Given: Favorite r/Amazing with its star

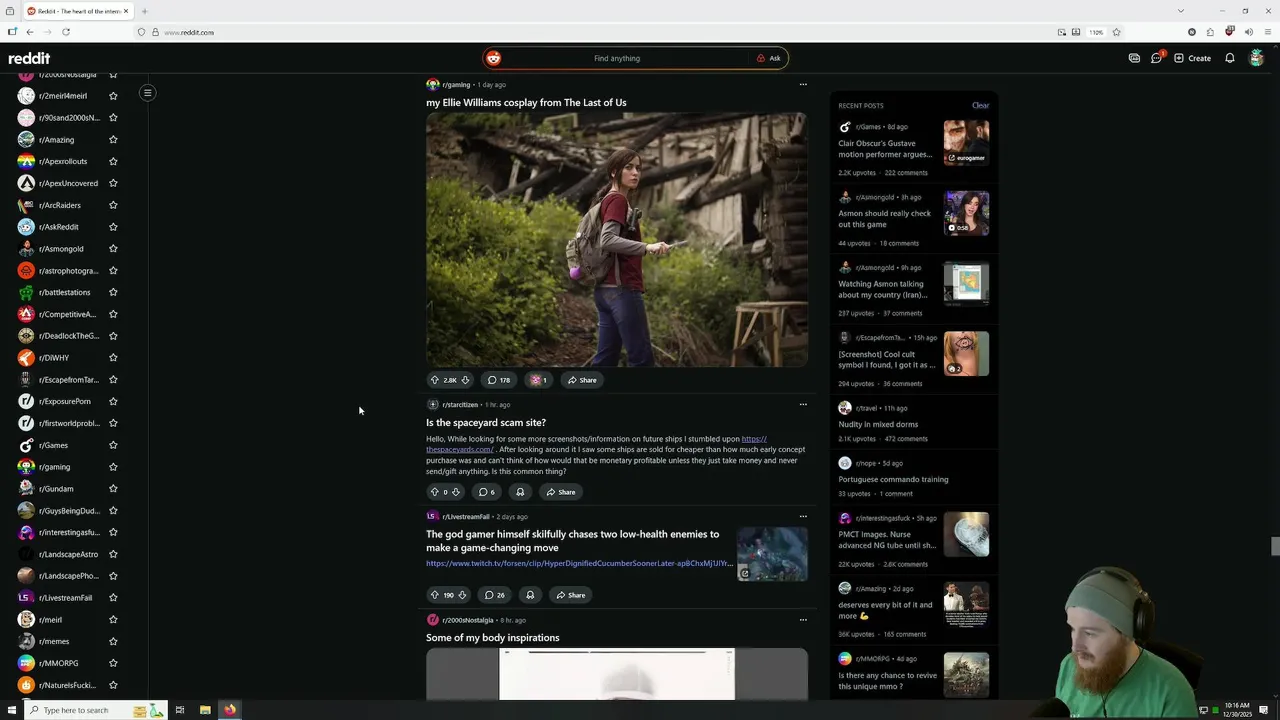Looking at the screenshot, I should [113, 140].
